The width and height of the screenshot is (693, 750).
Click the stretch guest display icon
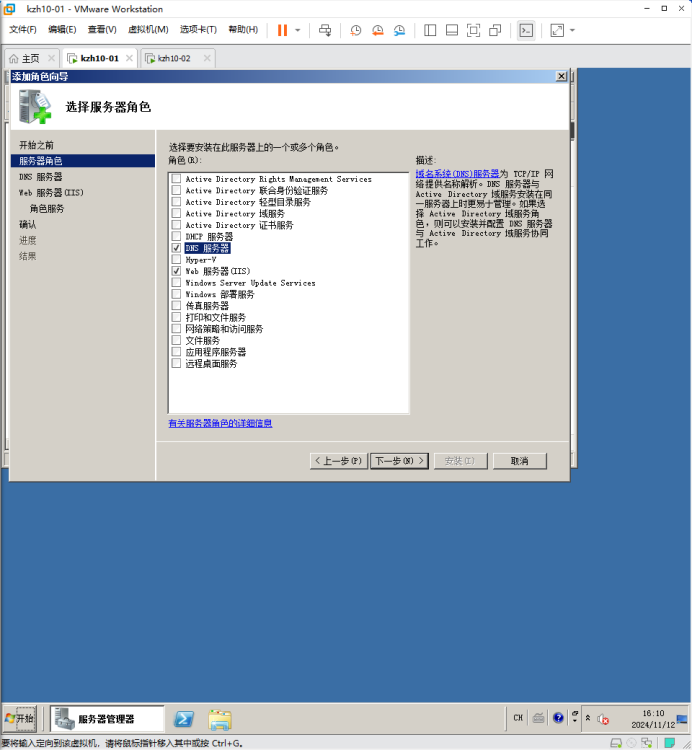(557, 30)
